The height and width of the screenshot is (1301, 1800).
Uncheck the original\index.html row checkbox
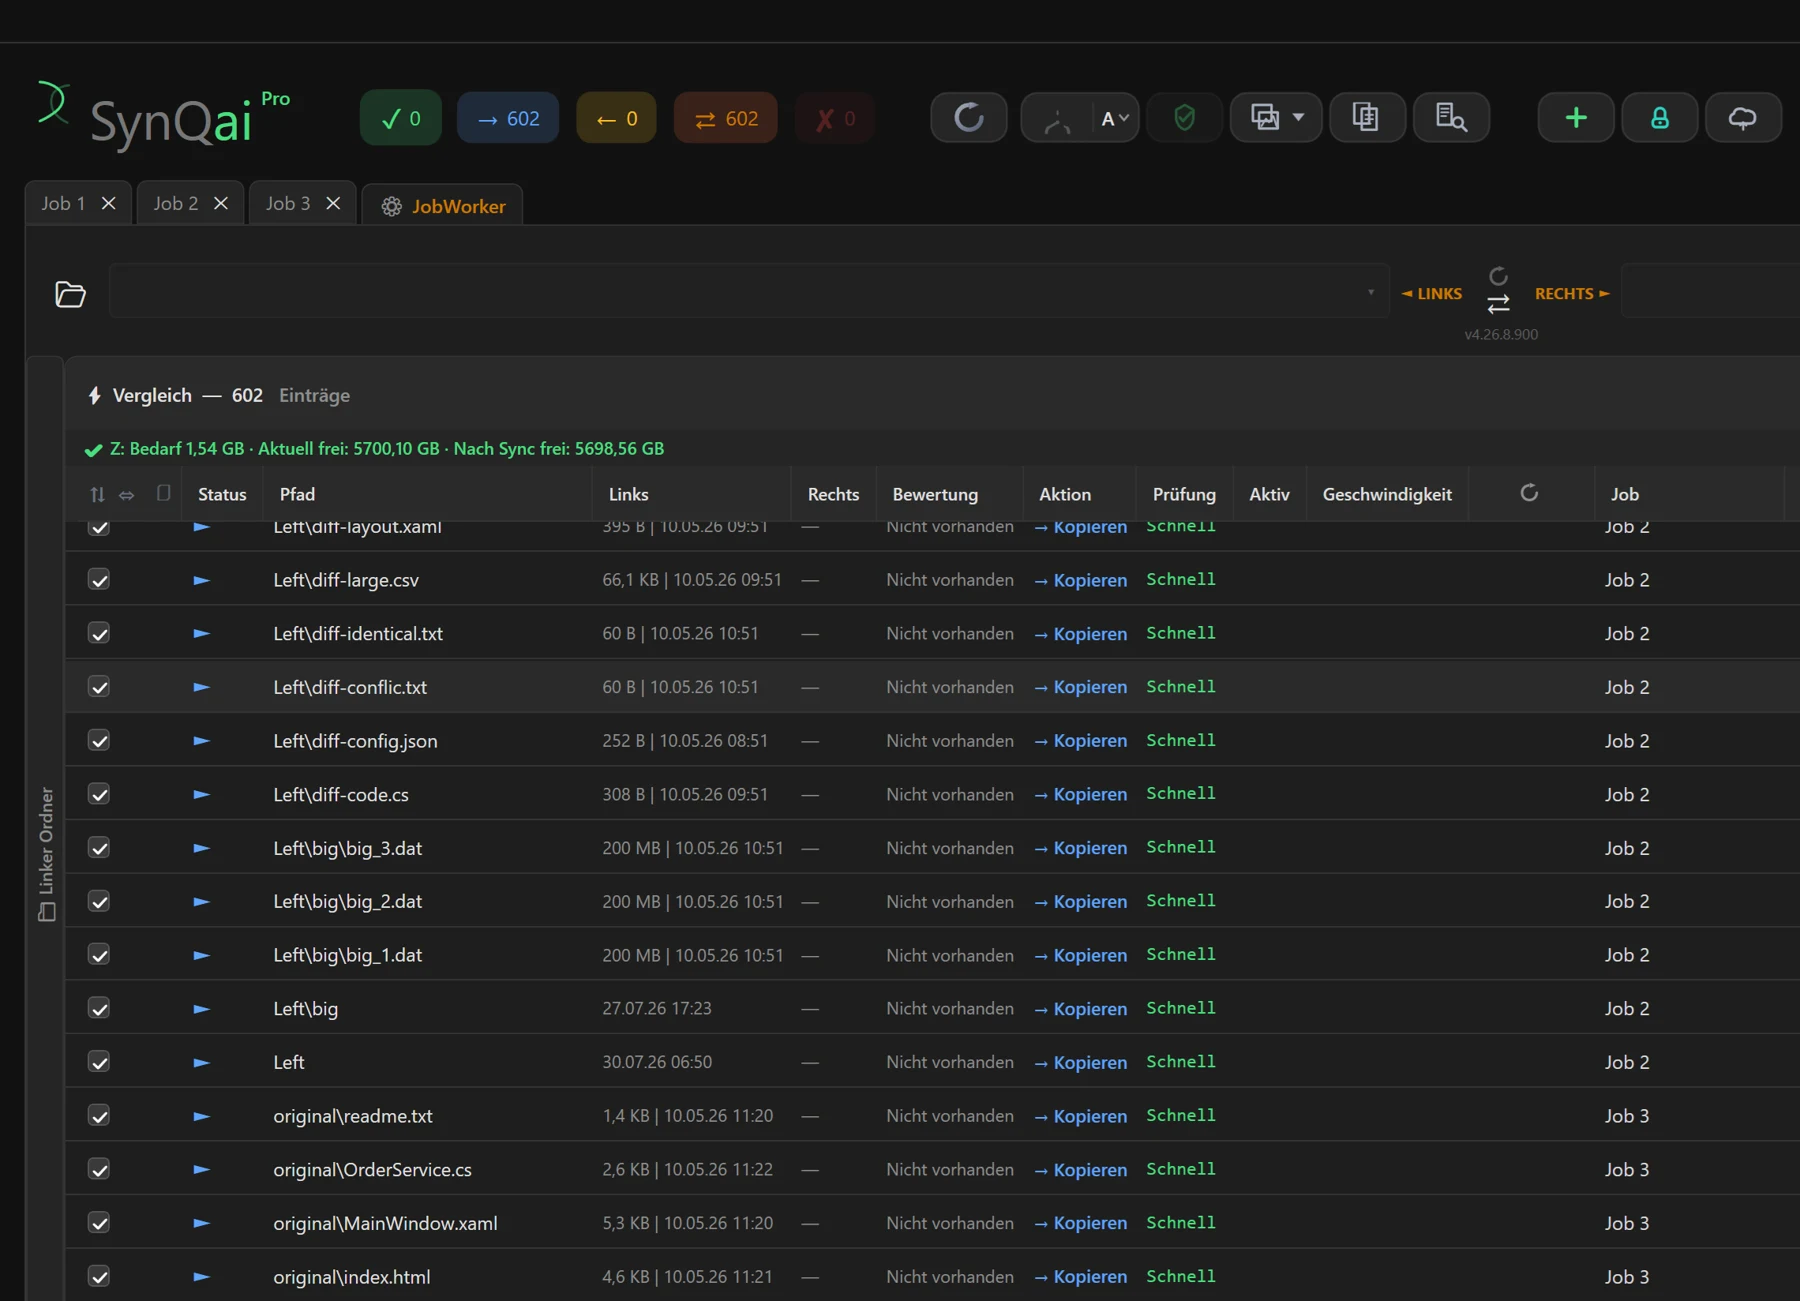(99, 1276)
